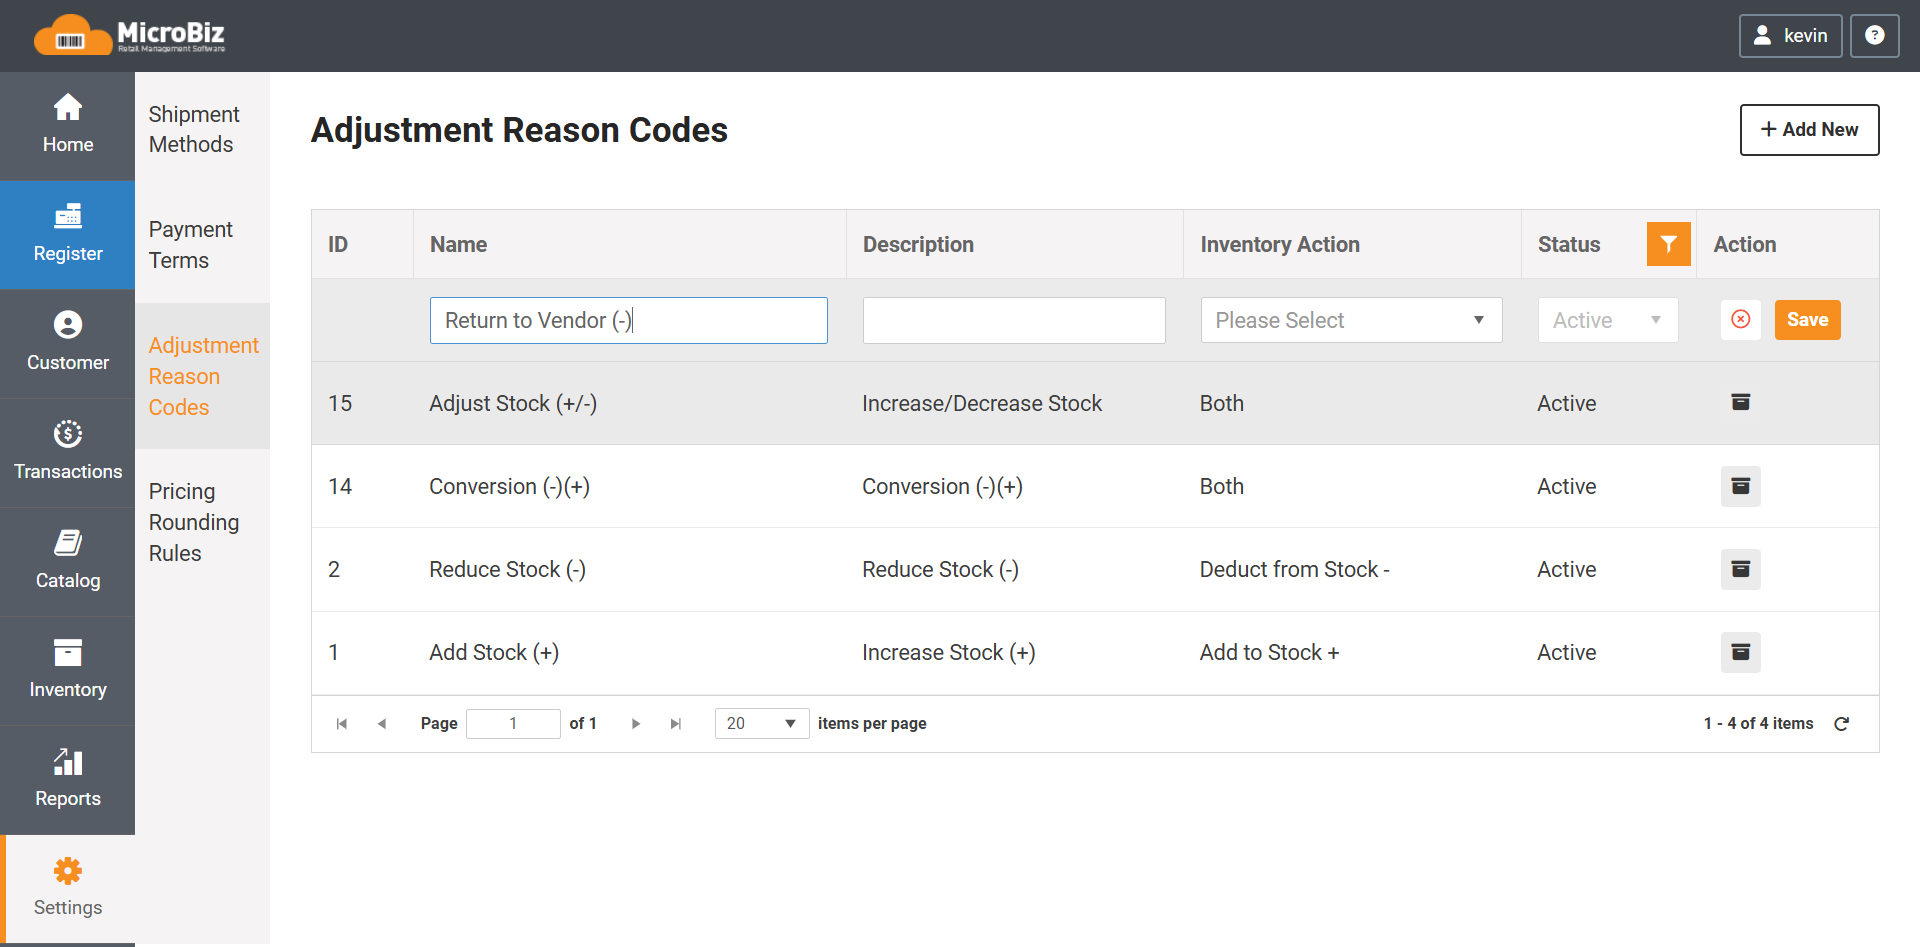
Task: Open the Reports section
Action: point(67,780)
